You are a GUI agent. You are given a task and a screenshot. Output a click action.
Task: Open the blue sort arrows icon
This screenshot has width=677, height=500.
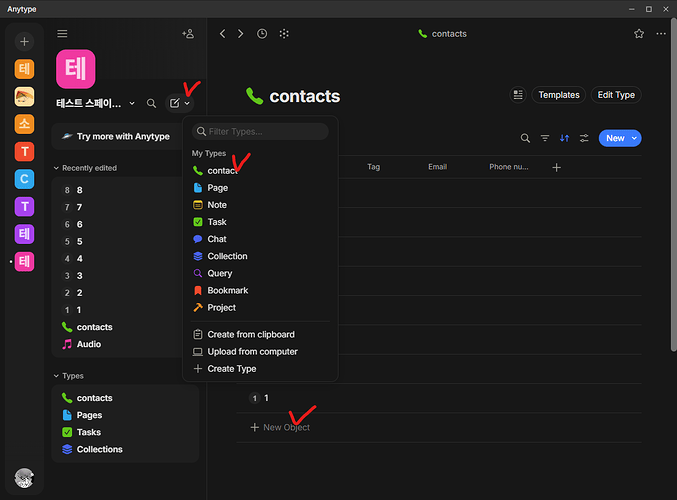pyautogui.click(x=564, y=138)
